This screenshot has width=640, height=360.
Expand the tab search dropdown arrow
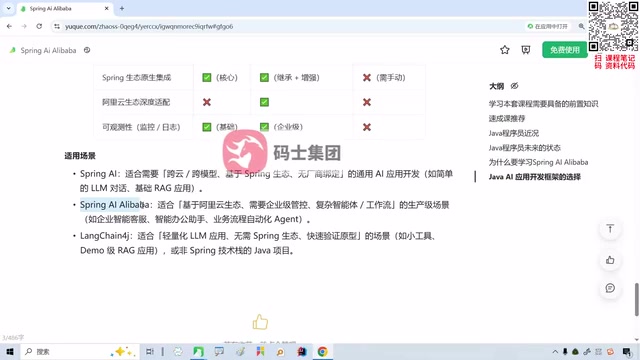(x=8, y=8)
